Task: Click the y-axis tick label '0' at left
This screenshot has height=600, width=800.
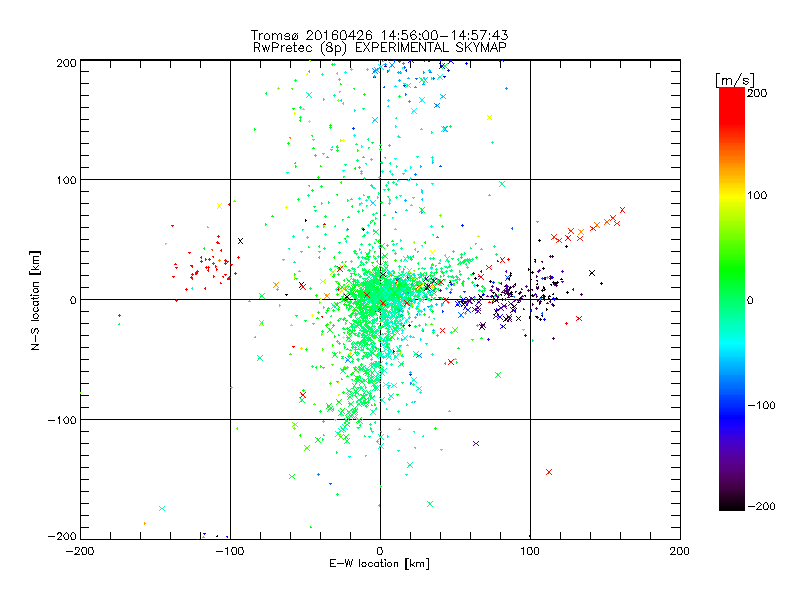Action: (x=73, y=300)
